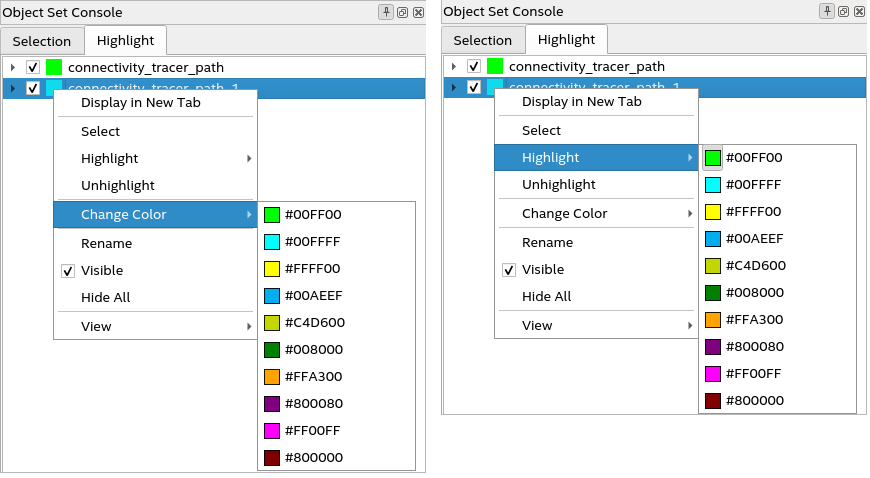This screenshot has height=478, width=870.
Task: Uncheck connectivity_tracer_path checkbox in left panel
Action: (x=33, y=67)
